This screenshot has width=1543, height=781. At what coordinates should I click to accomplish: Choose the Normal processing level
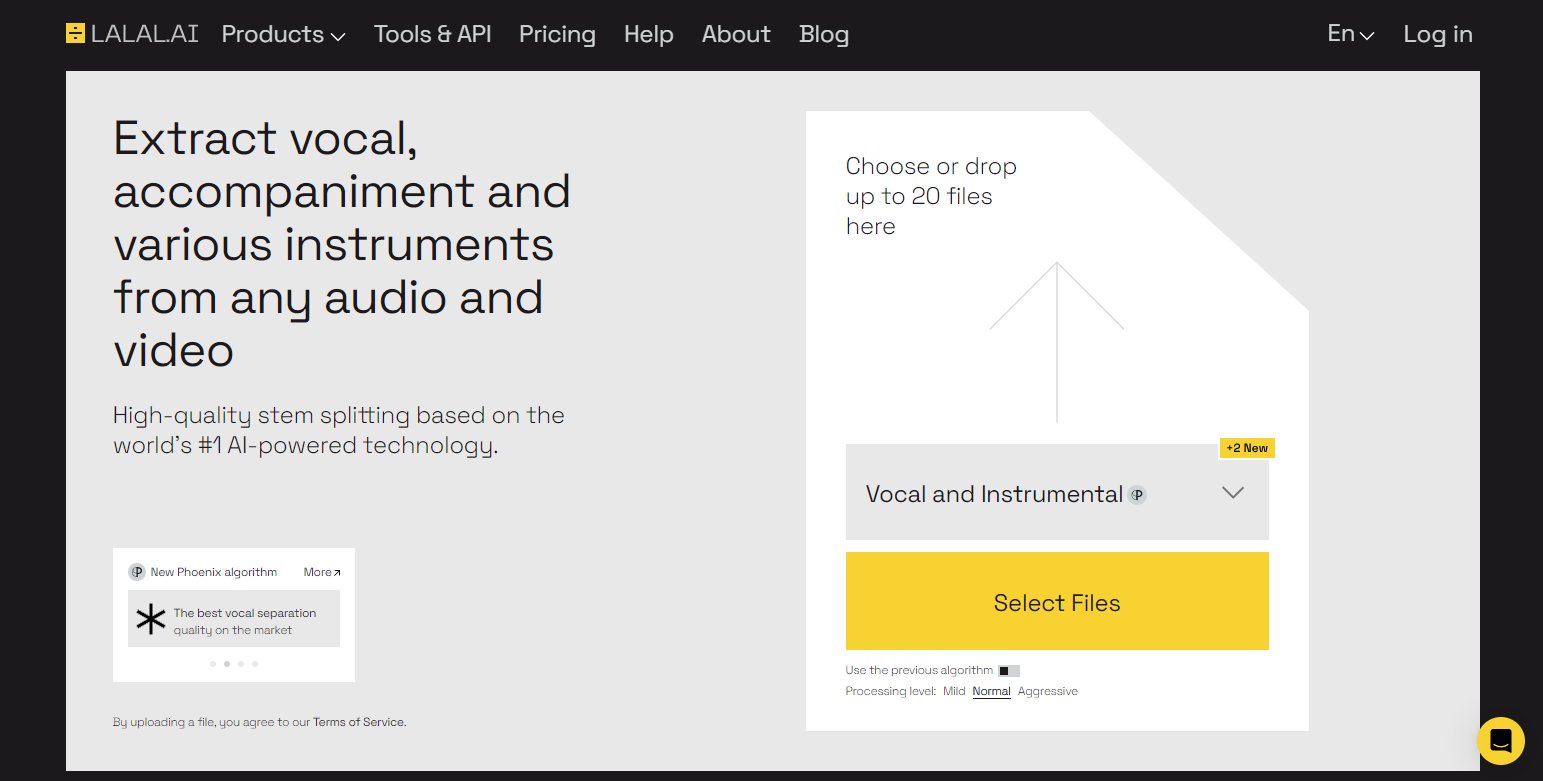[x=991, y=691]
